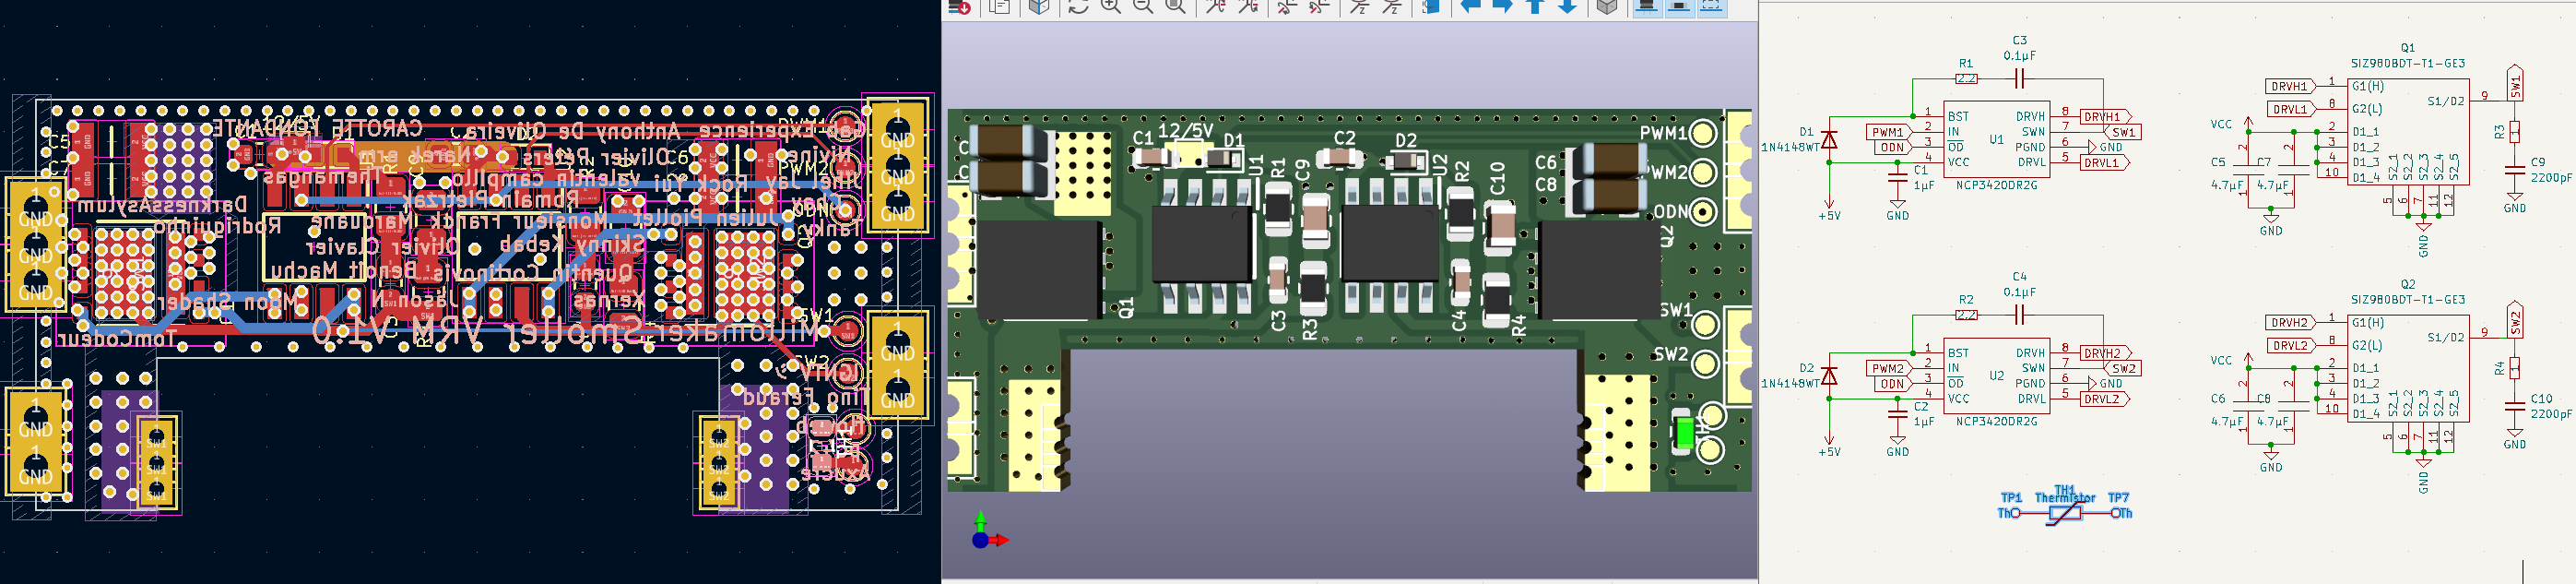Screen dimensions: 2576x584
Task: Click Zoom out magnifier icon
Action: click(1143, 6)
